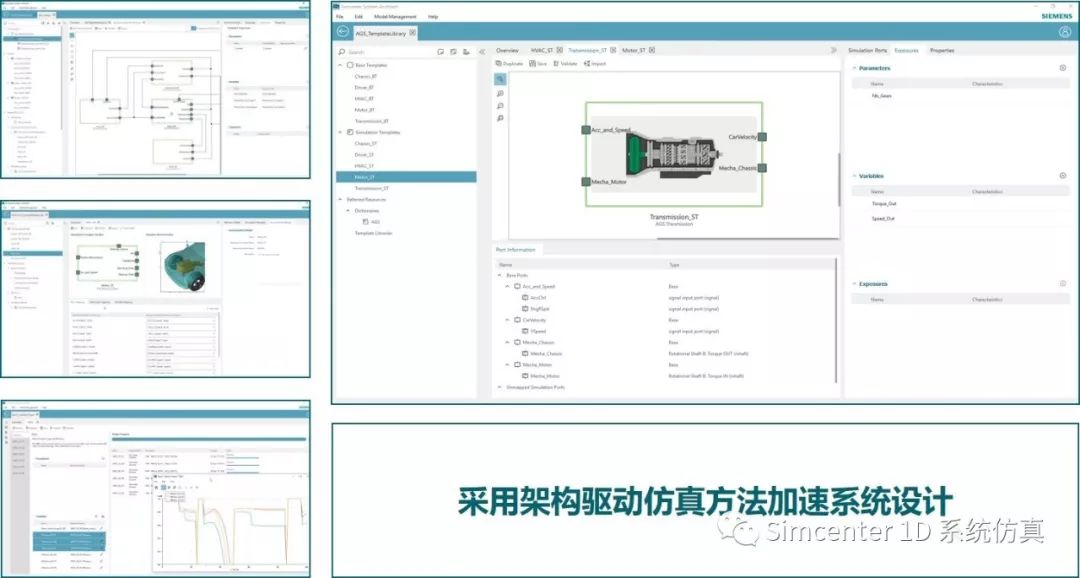Collapse the Acc_and_Speed port row
Image resolution: width=1080 pixels, height=578 pixels.
pos(508,286)
